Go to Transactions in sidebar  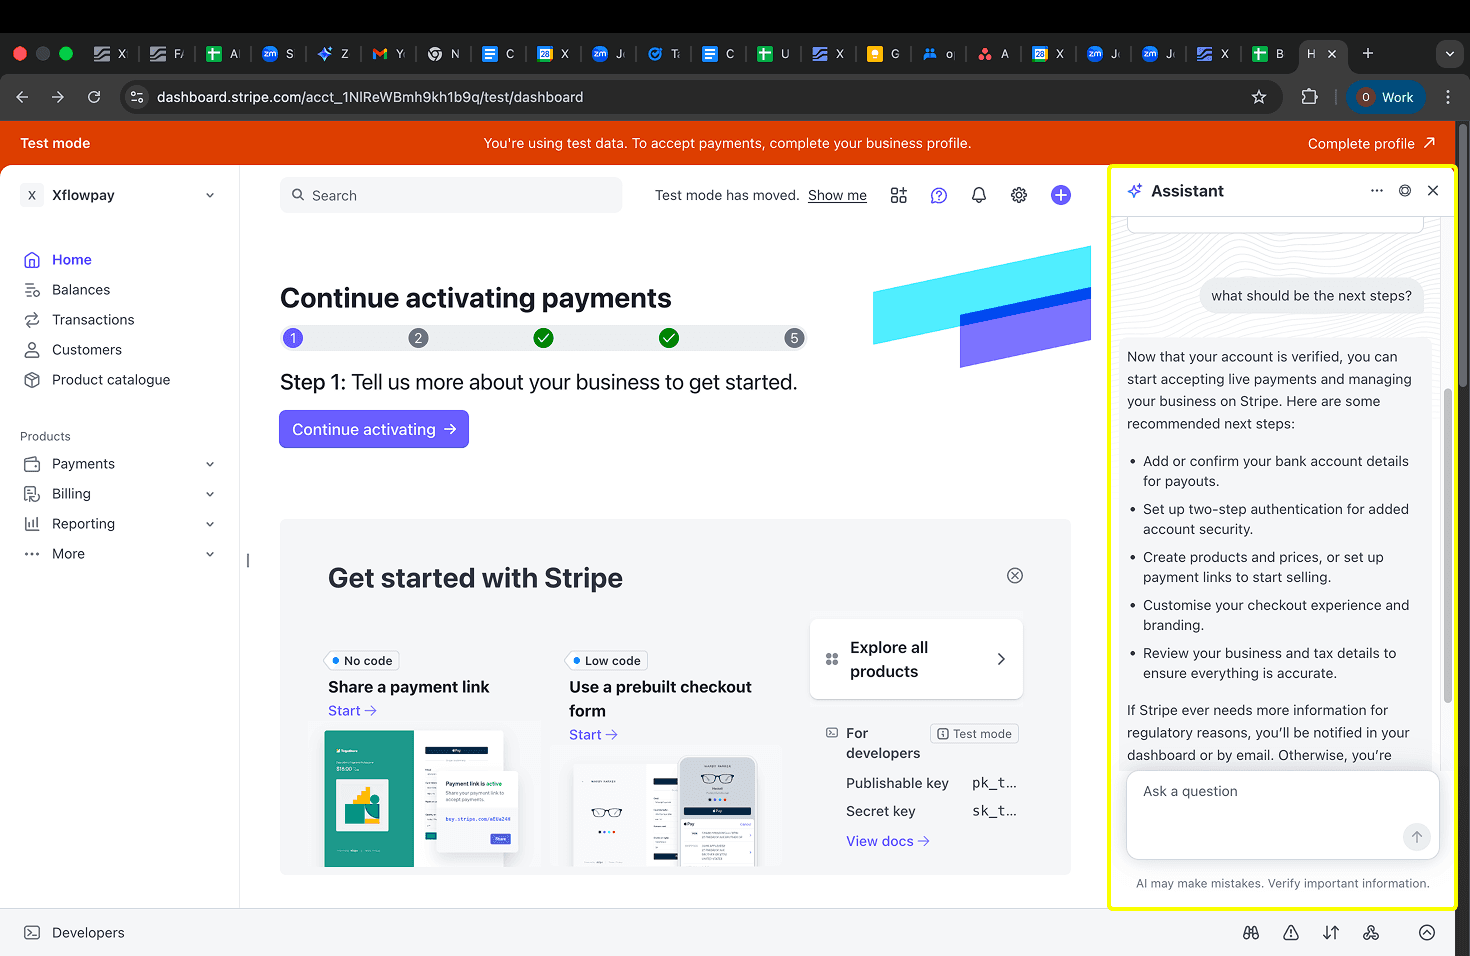point(93,320)
